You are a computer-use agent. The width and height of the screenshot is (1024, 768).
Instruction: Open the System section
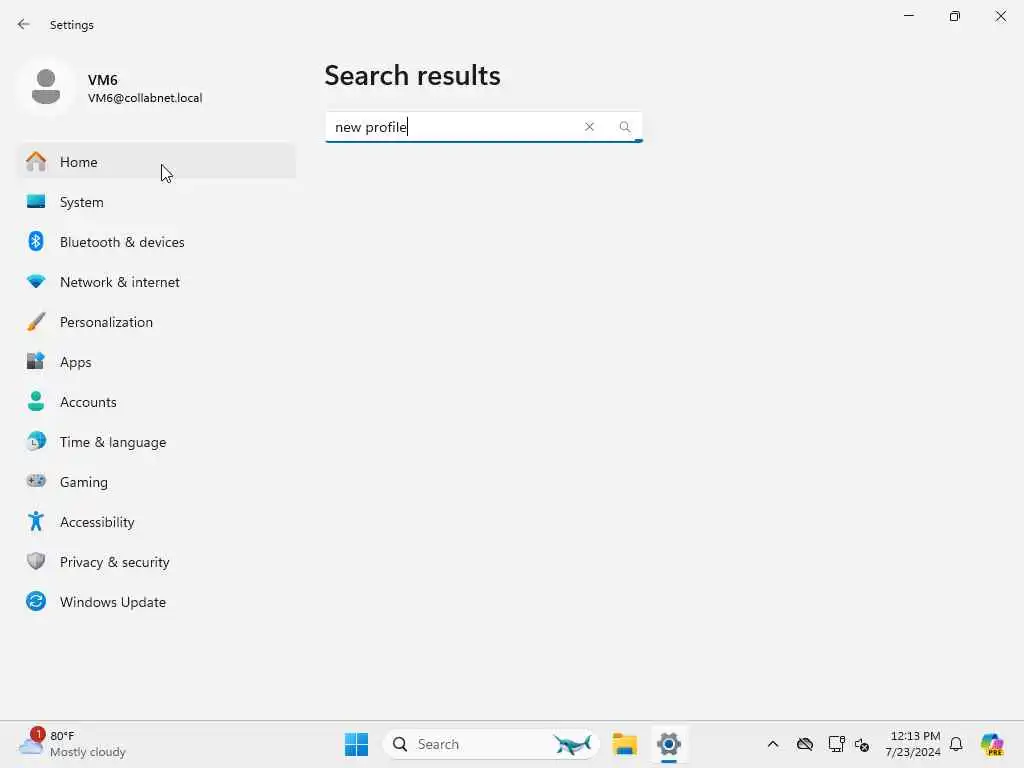pyautogui.click(x=157, y=202)
